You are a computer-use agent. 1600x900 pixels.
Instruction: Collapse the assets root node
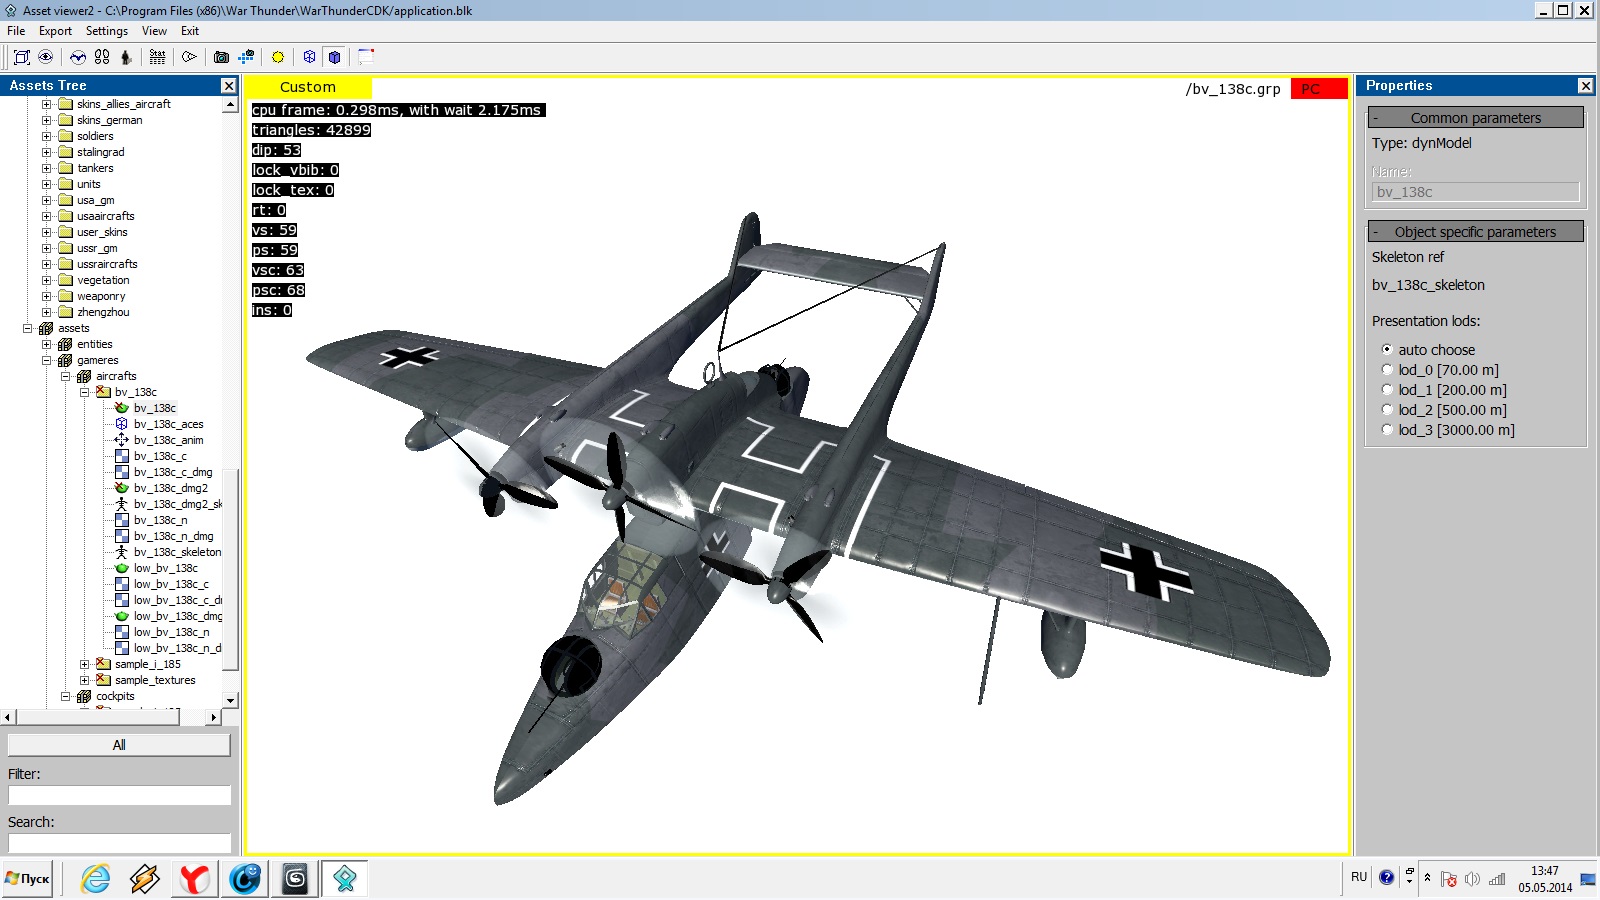[x=27, y=328]
